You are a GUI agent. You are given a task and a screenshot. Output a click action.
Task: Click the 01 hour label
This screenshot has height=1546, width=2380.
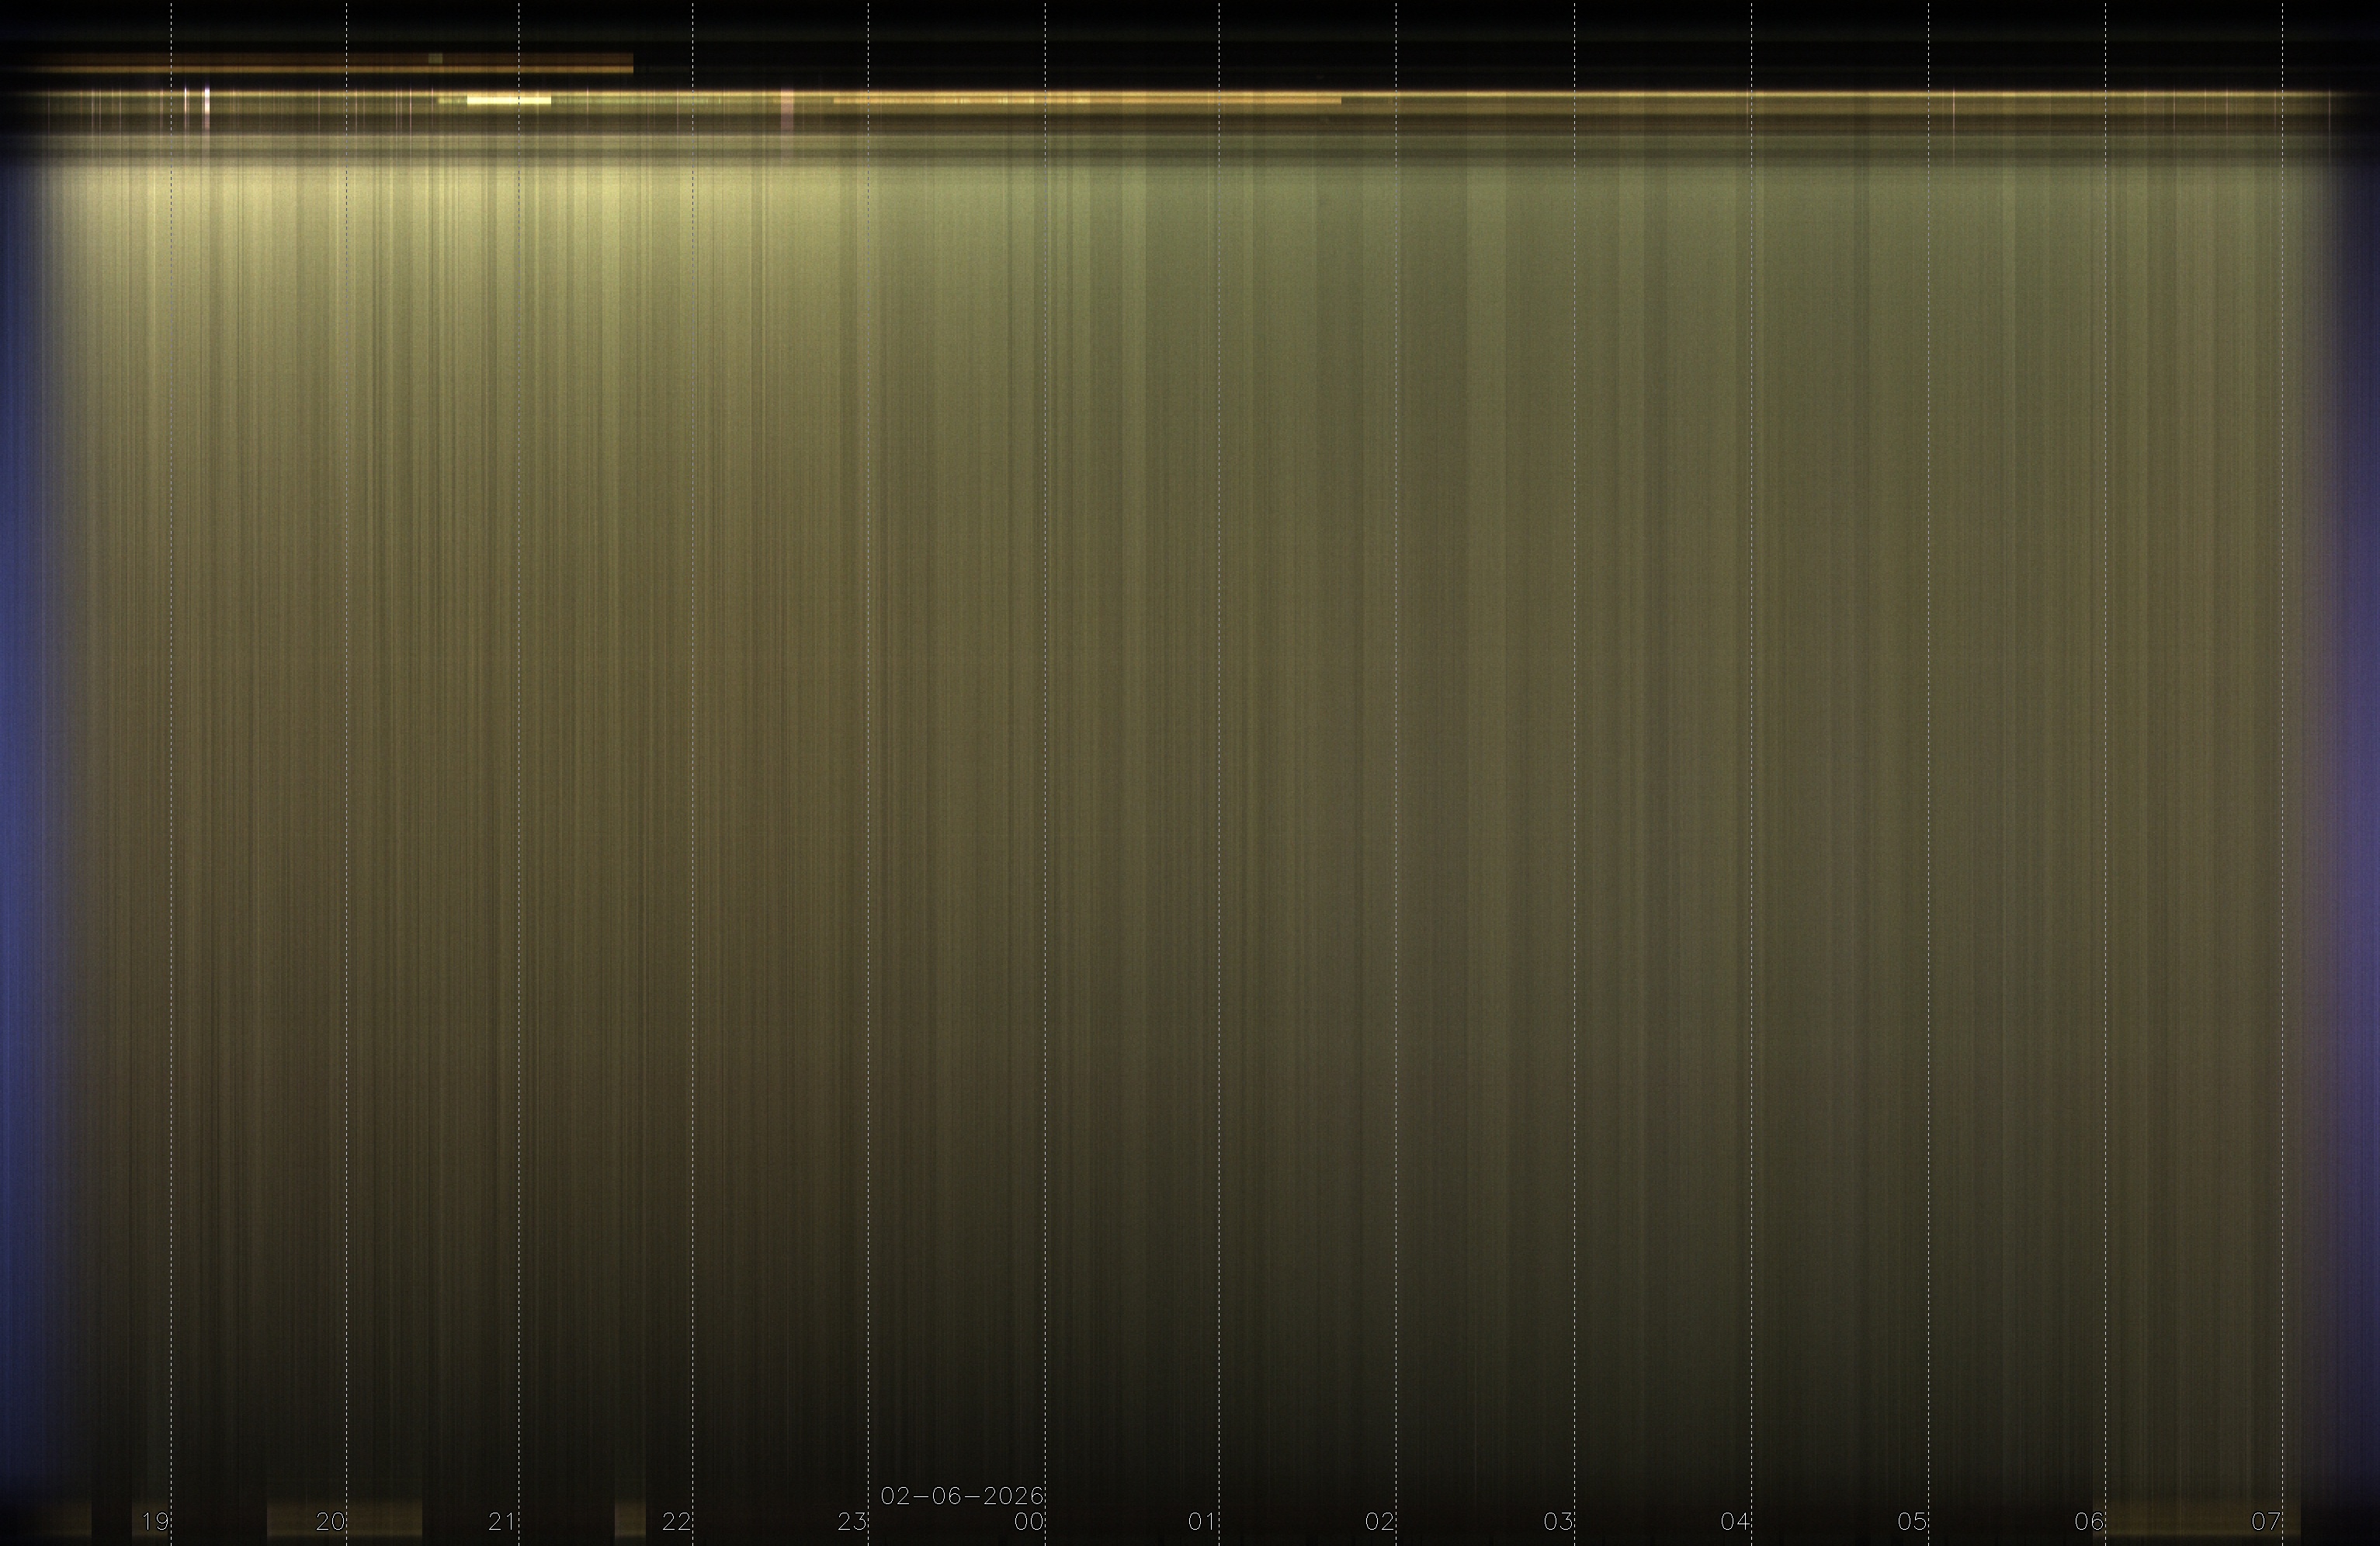[1202, 1521]
